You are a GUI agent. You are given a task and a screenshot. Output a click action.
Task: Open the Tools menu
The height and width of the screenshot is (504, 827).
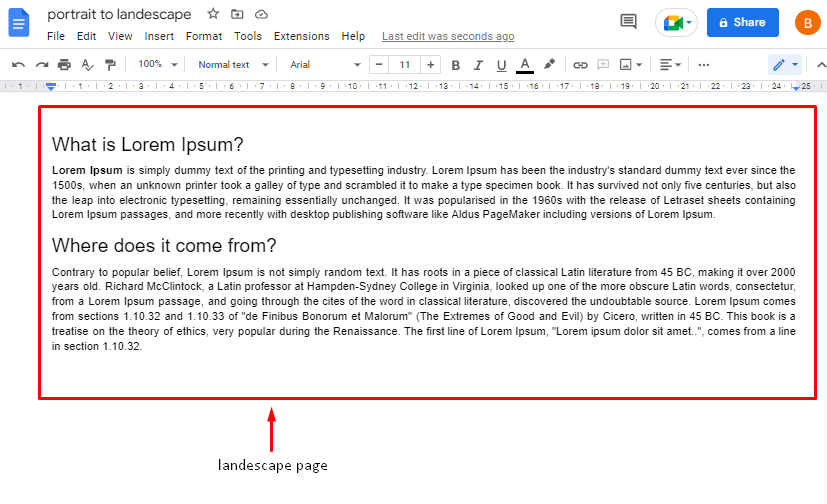[x=248, y=36]
